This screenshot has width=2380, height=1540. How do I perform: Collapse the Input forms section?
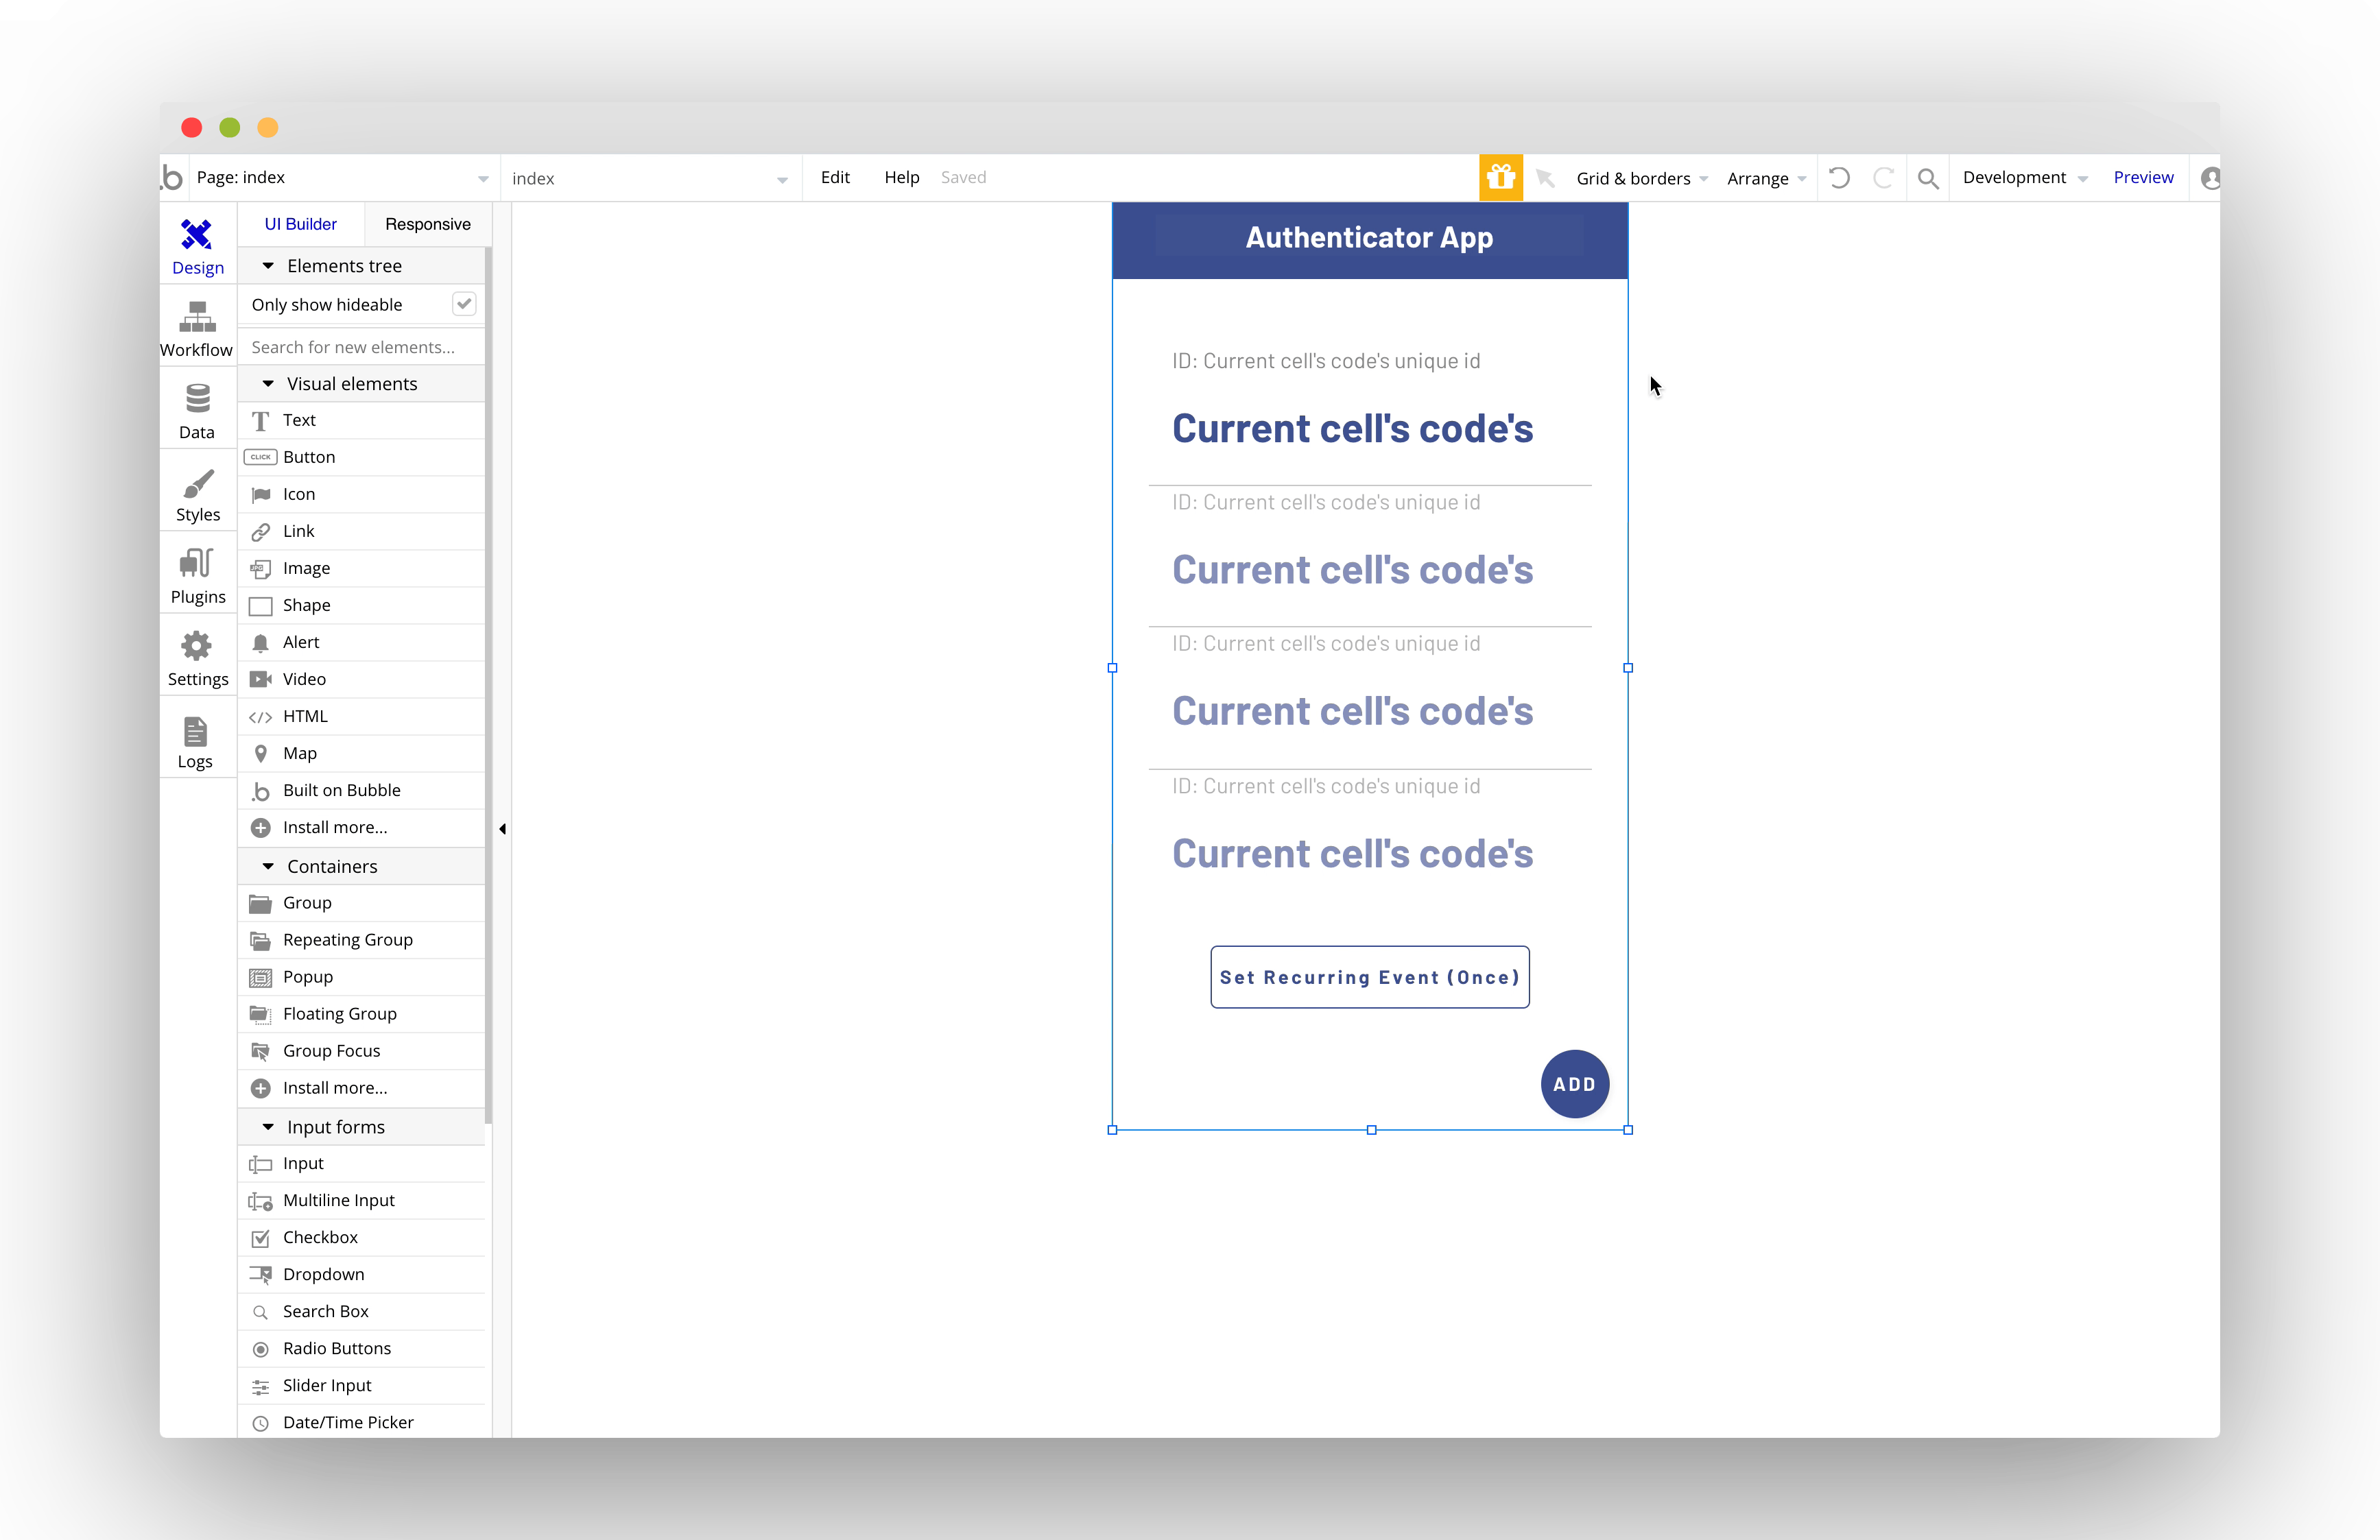point(268,1127)
